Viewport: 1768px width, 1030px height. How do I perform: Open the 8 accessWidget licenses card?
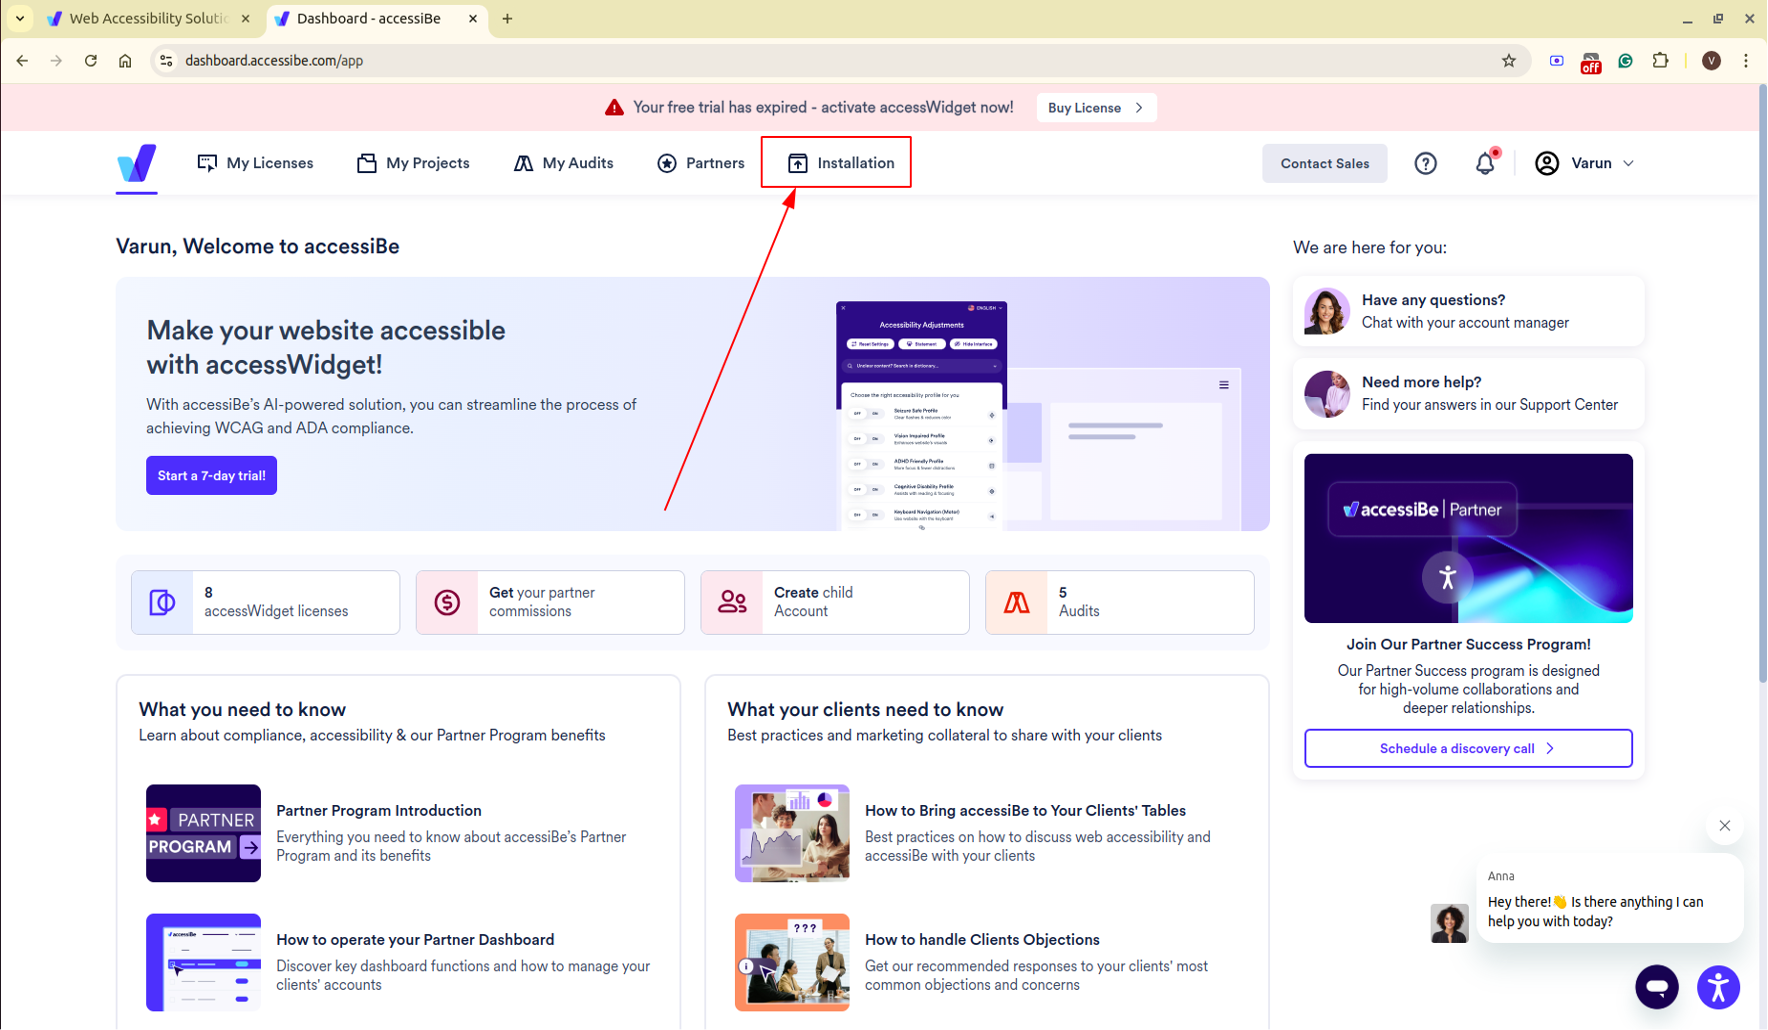point(265,602)
